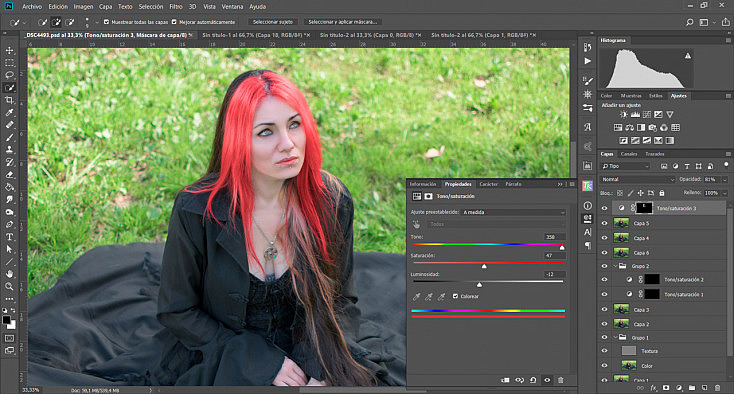Enable Muestrear todas las capas checkbox

(x=106, y=22)
